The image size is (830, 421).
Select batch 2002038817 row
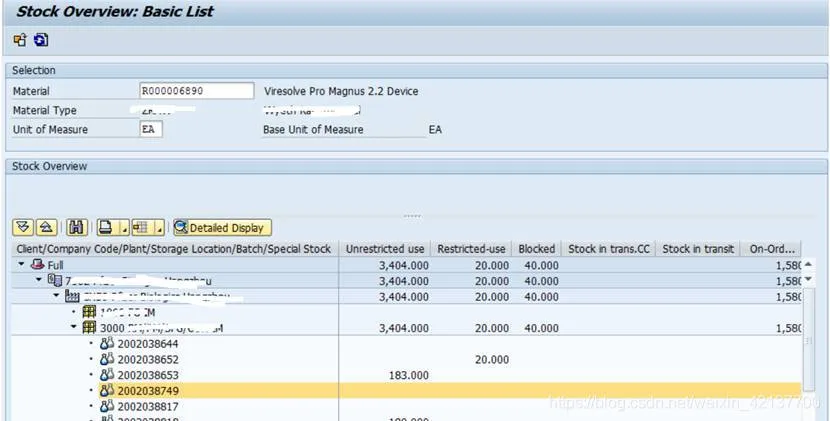tap(148, 407)
